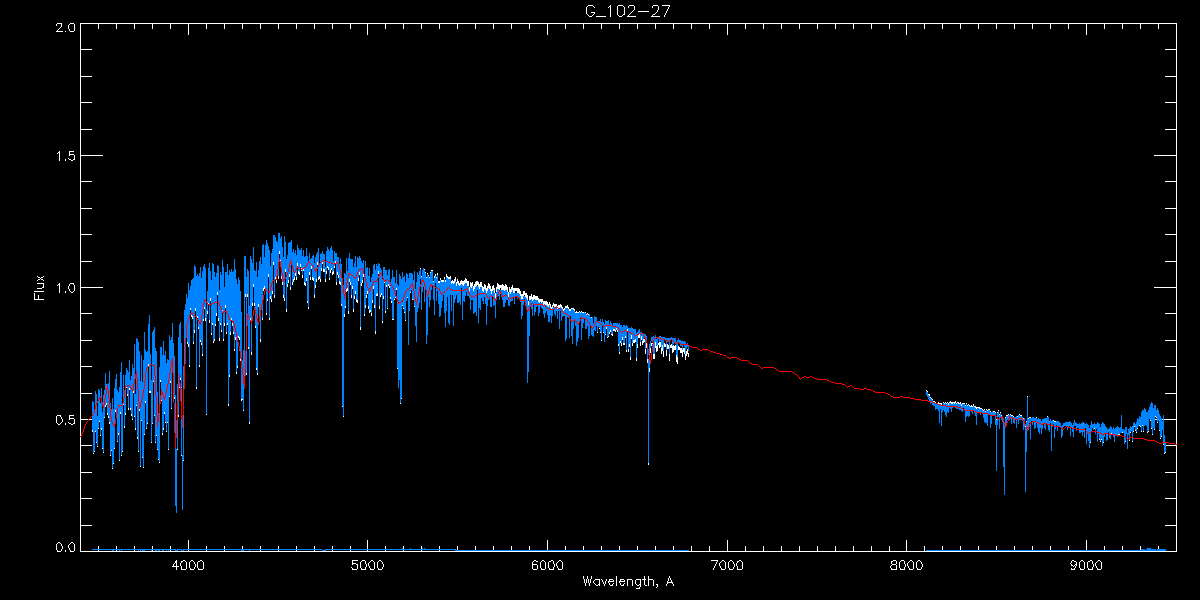Click the 0.0 flux tick label
1200x600 pixels.
pos(65,547)
